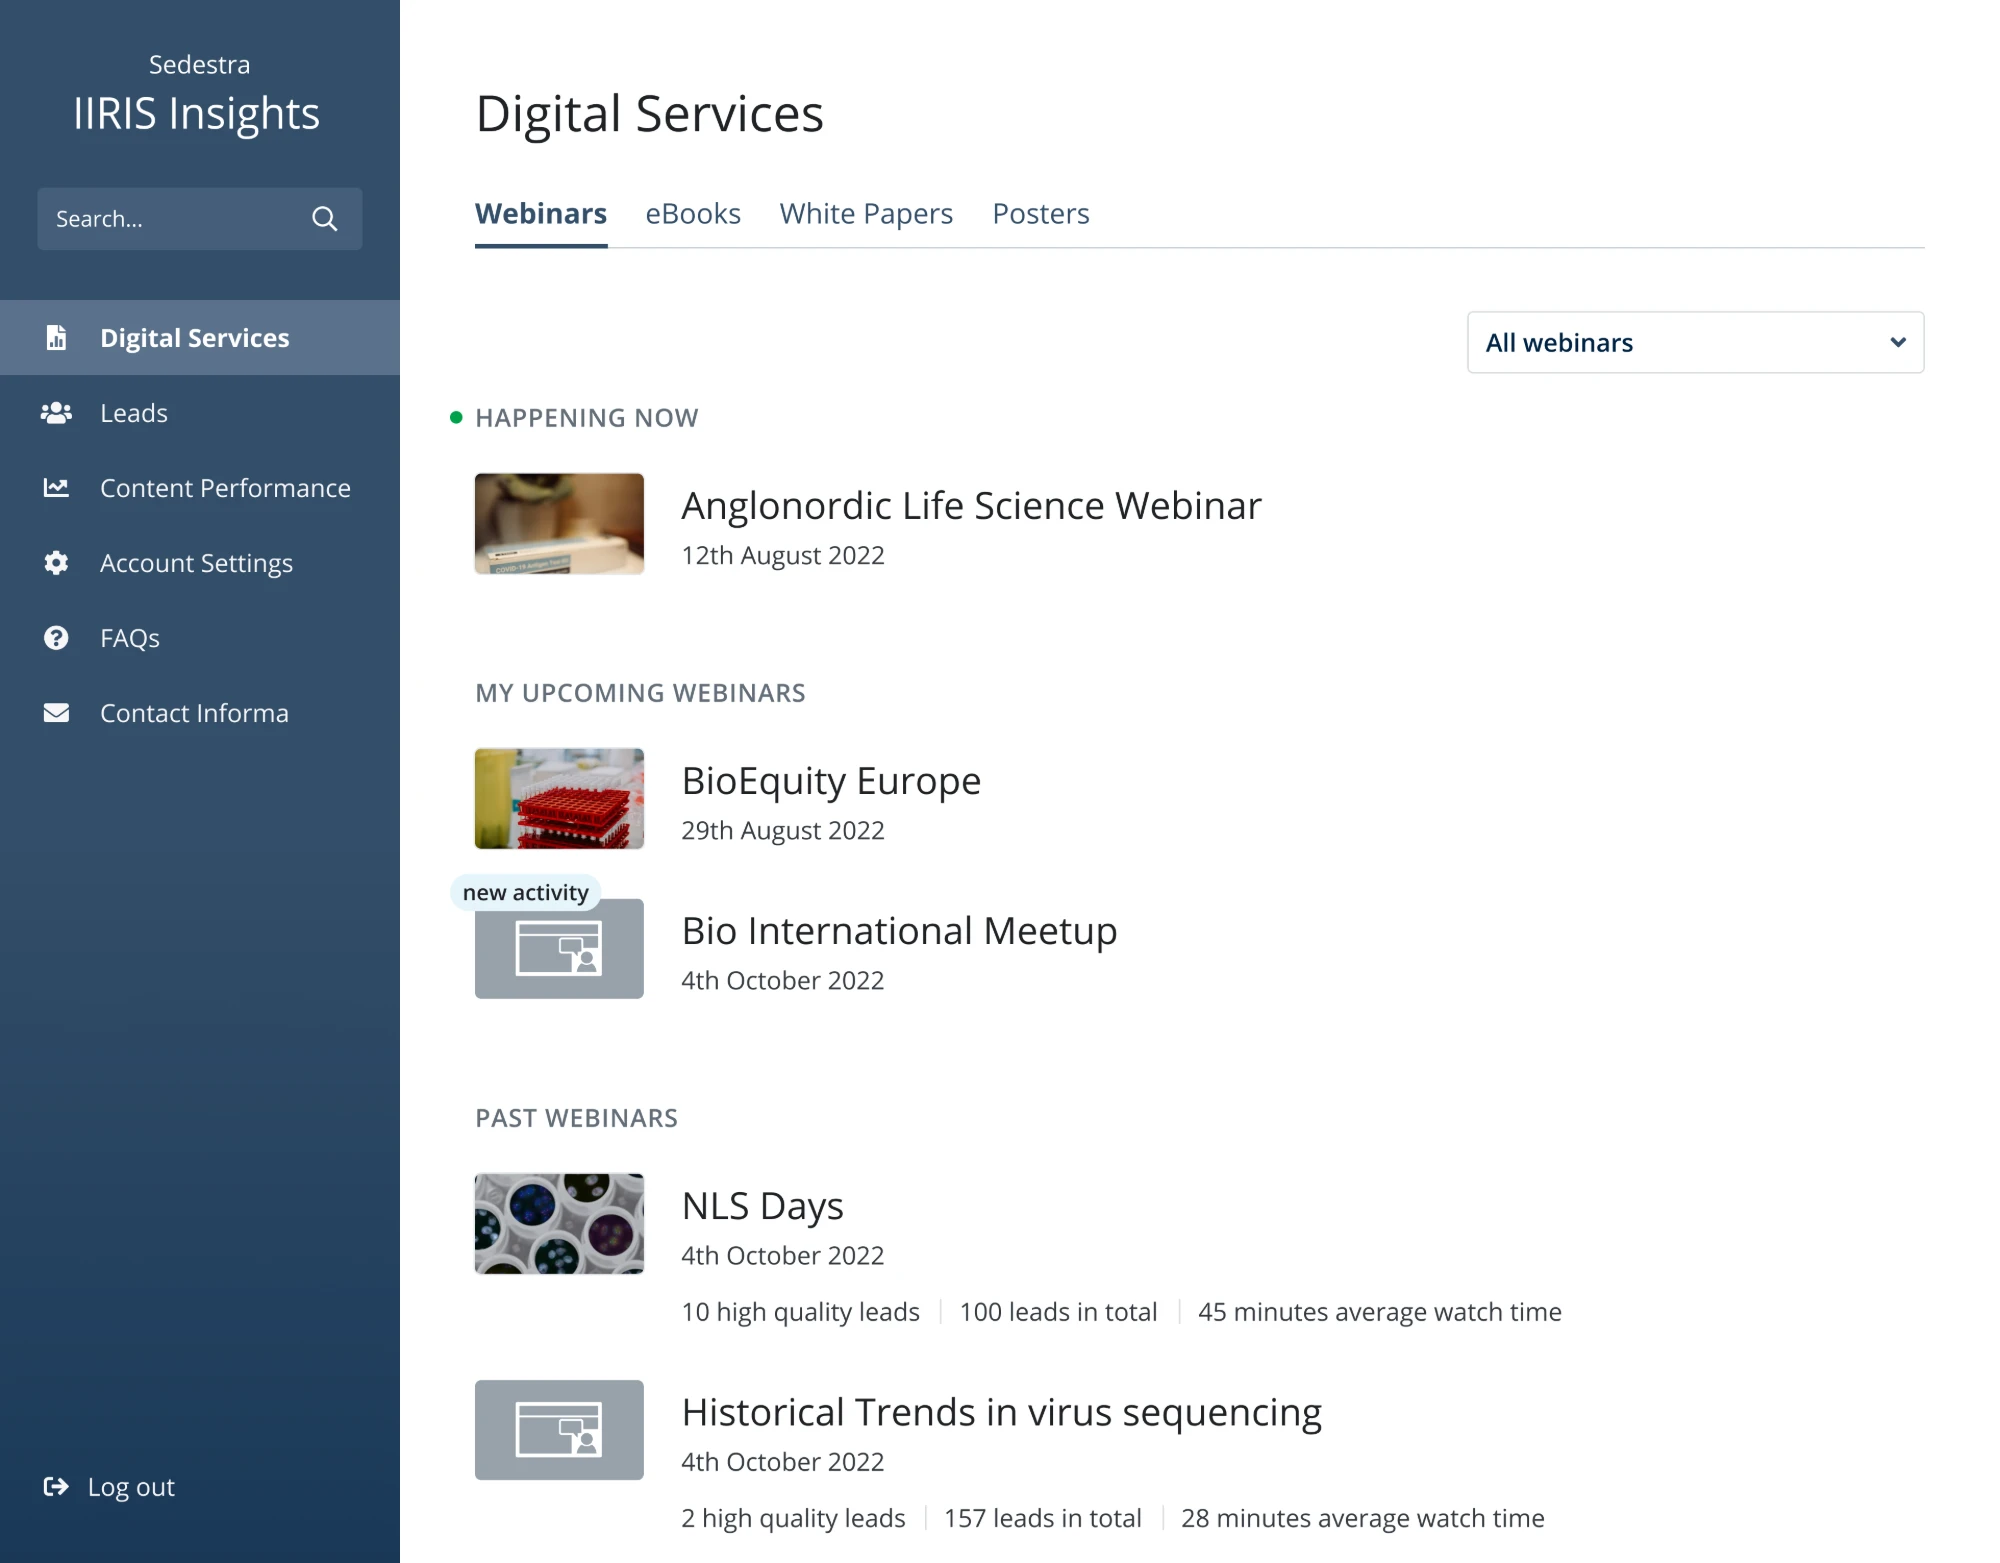Screen dimensions: 2000x1563
Task: Click the BioEquity Europe thumbnail image
Action: pyautogui.click(x=559, y=799)
